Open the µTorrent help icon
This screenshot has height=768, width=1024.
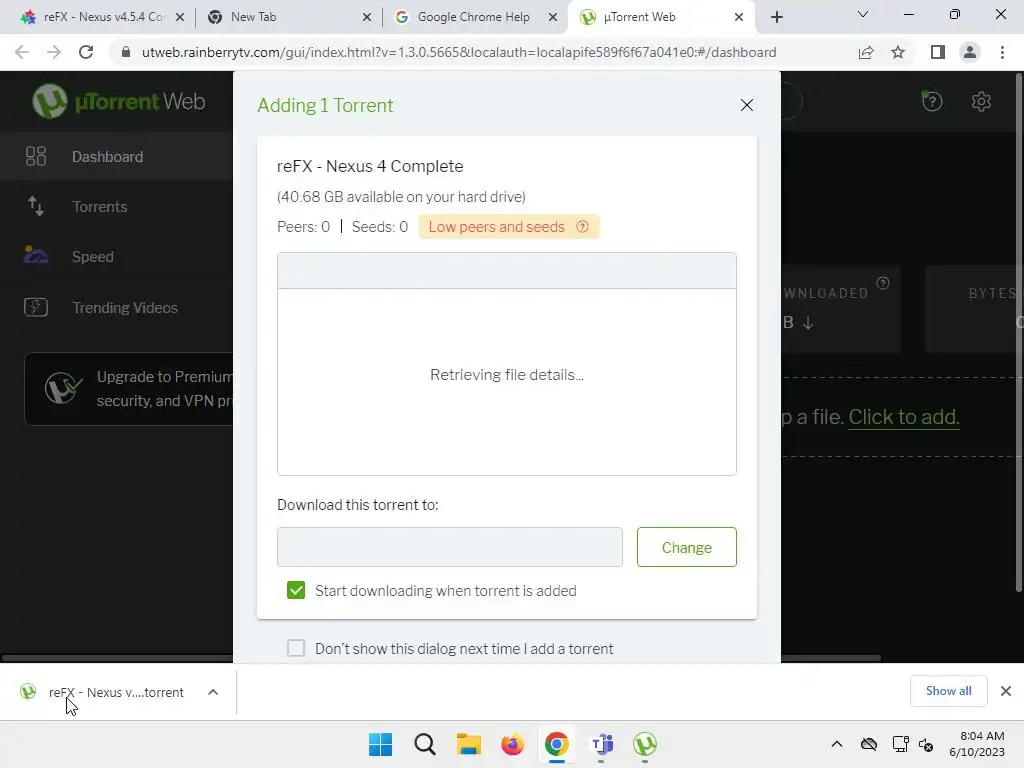pos(932,101)
